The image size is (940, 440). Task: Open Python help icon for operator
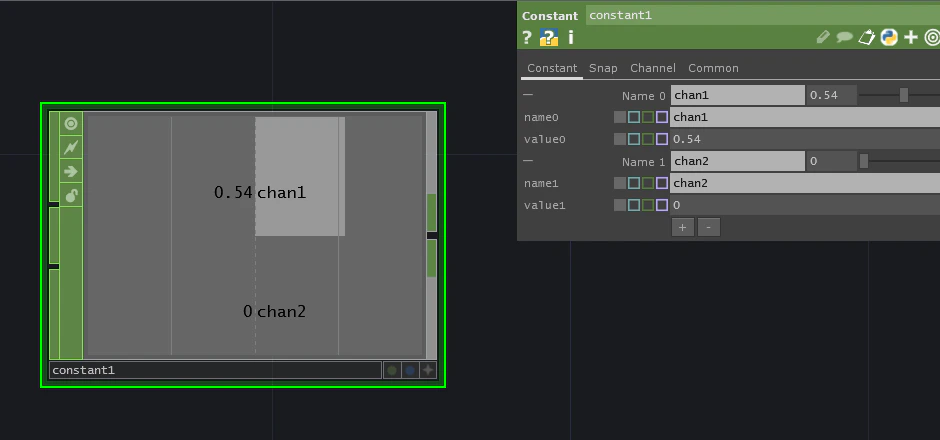tap(549, 38)
